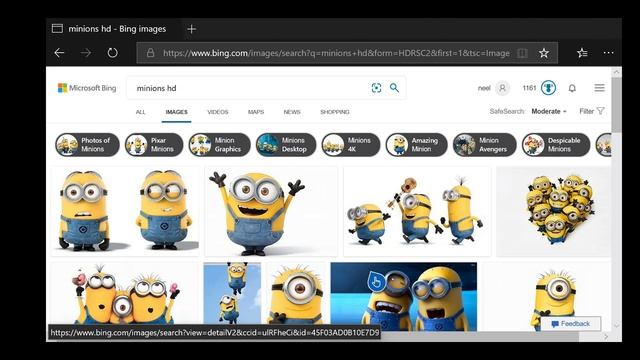
Task: Reload the page with refresh icon
Action: tap(112, 53)
